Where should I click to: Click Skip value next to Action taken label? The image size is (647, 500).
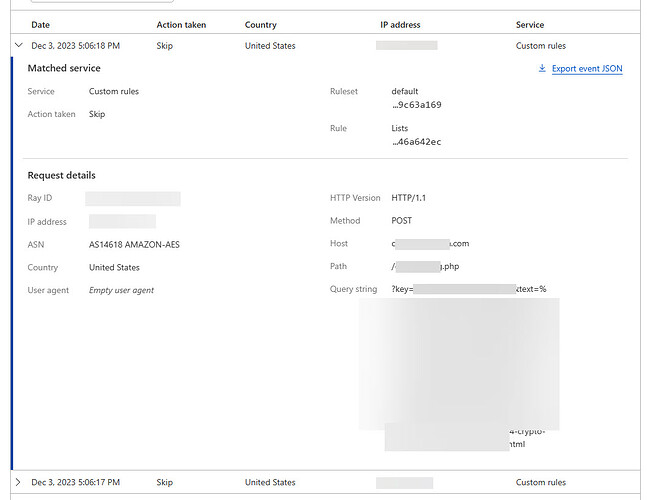tap(97, 114)
